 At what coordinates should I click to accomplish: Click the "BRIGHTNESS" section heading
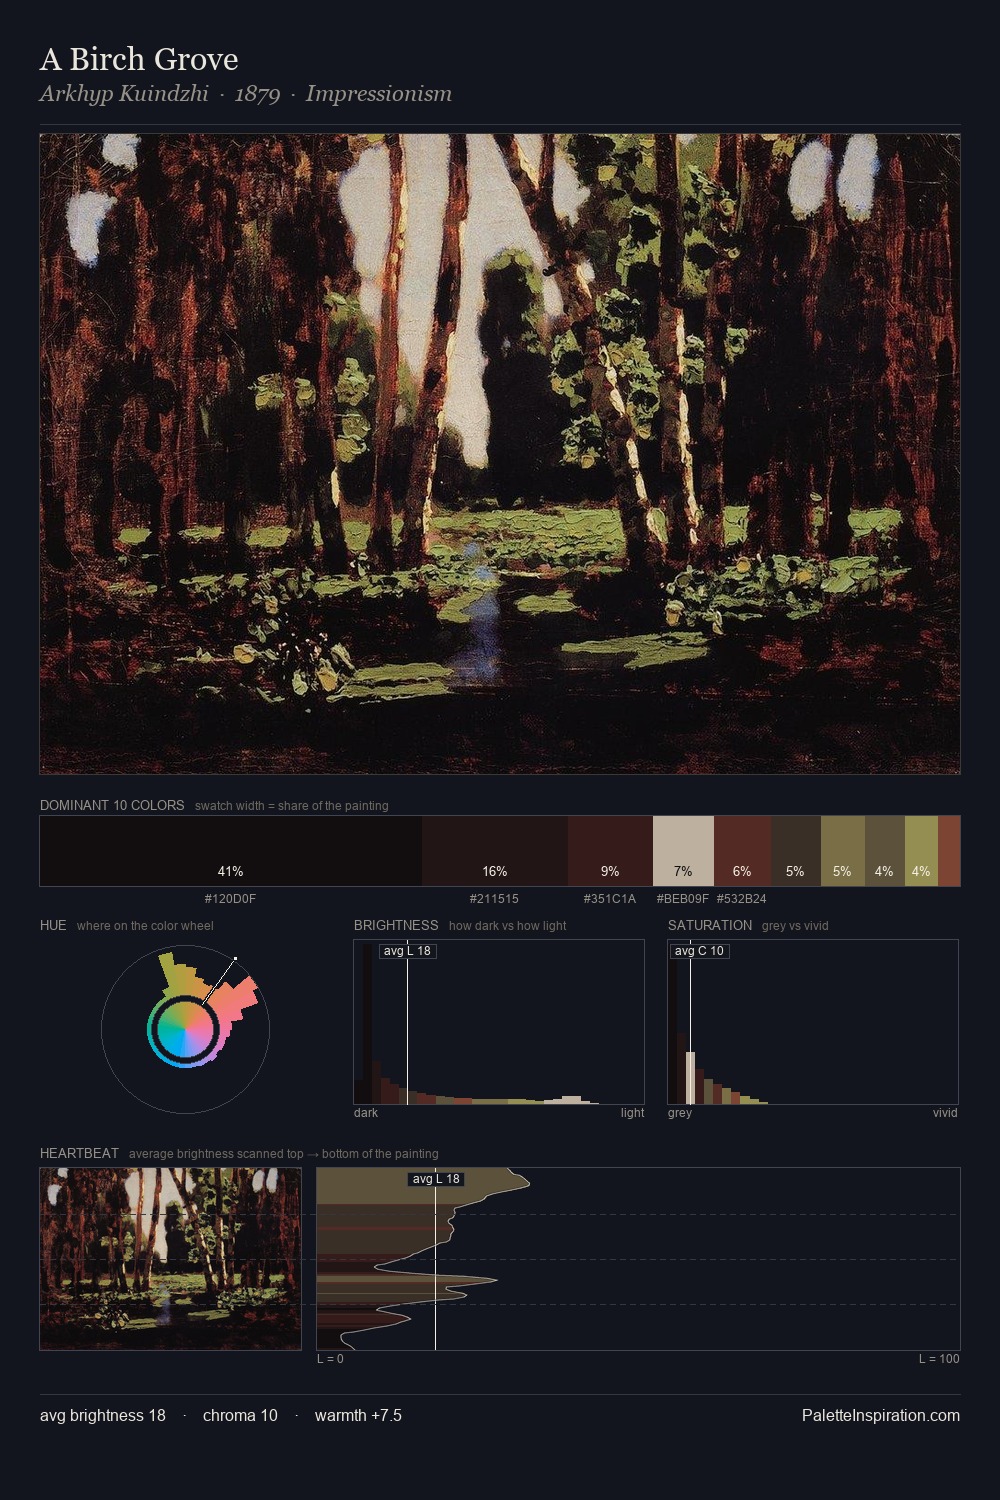tap(396, 925)
